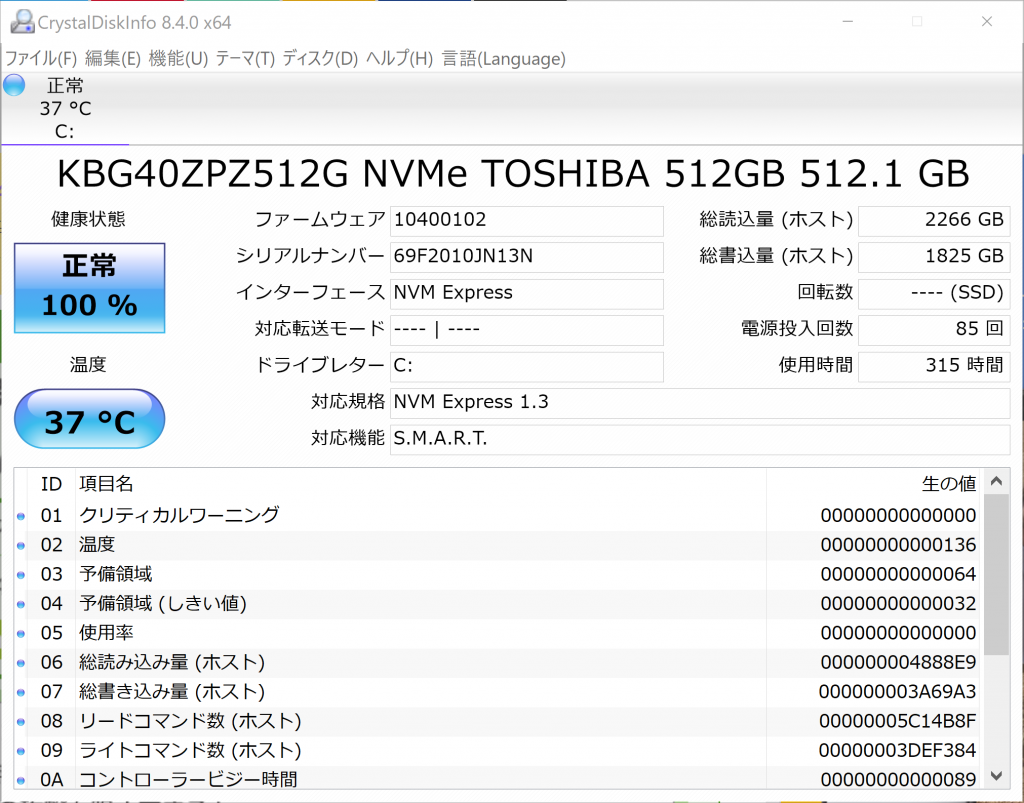
Task: Click the 電源投入回数 value 85 回
Action: pos(934,330)
